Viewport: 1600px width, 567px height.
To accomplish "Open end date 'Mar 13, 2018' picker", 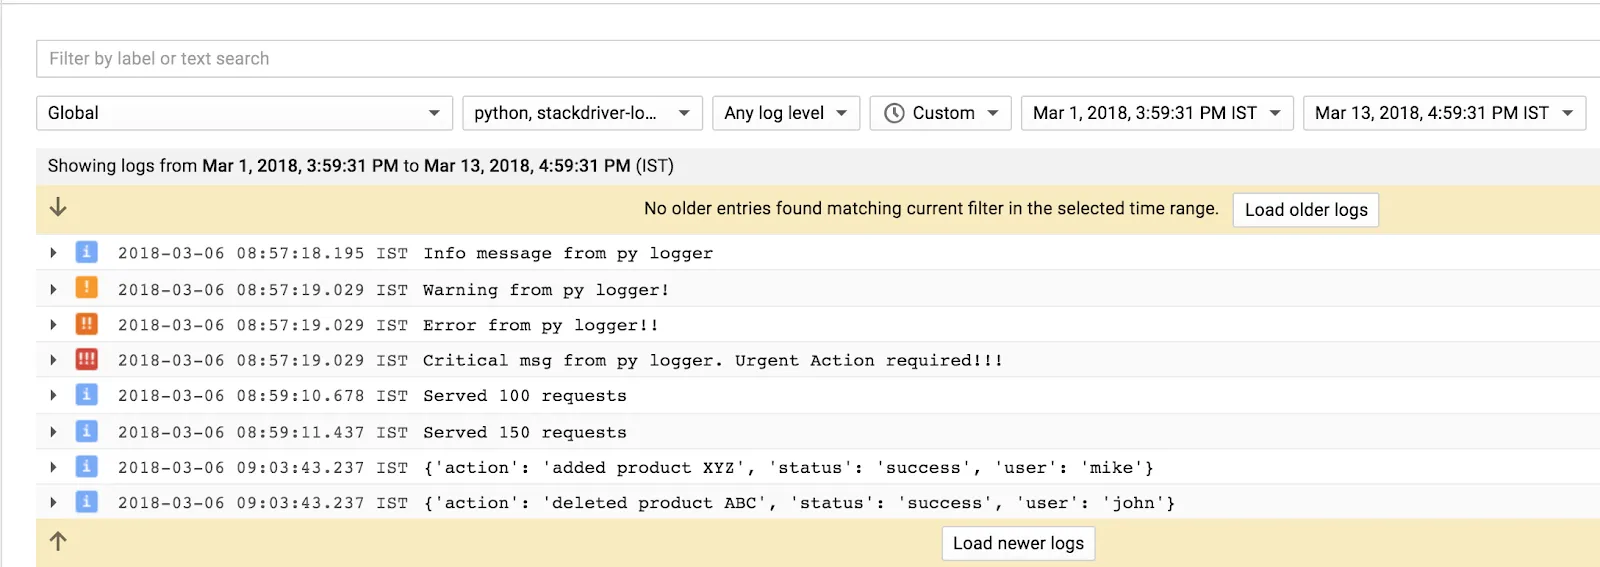I will (1444, 113).
